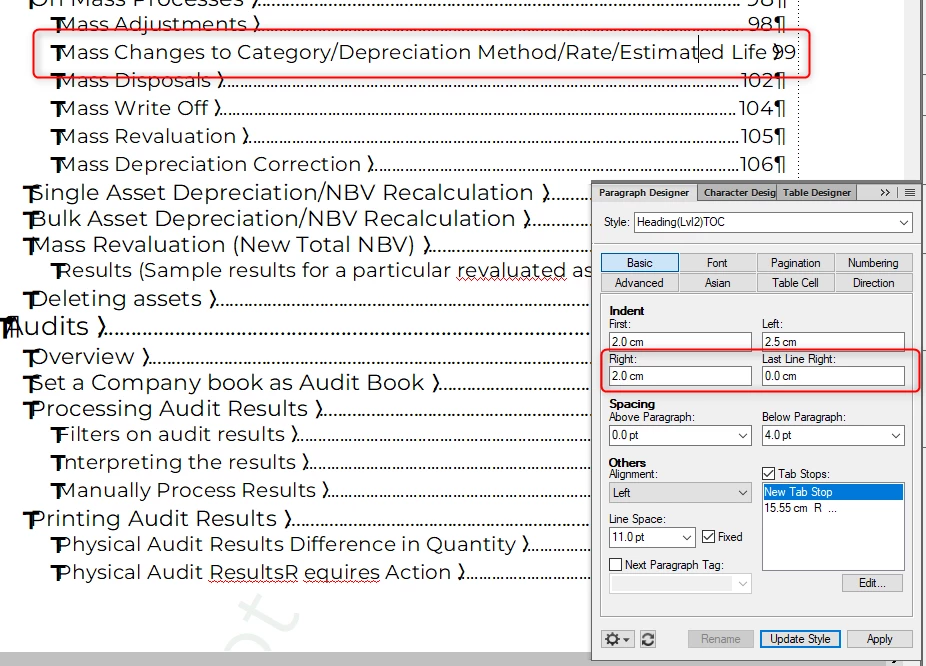Viewport: 926px width, 666px height.
Task: Select the Direction properties tab
Action: coord(873,283)
